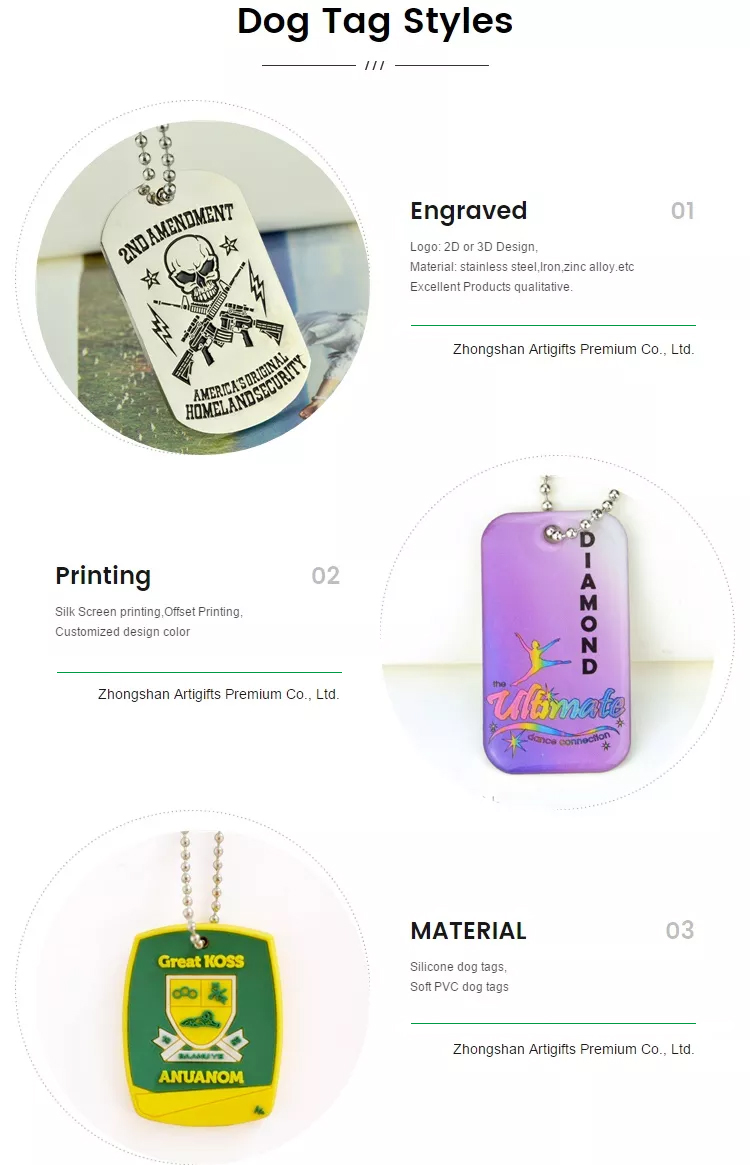The image size is (750, 1165).
Task: Click the MATERIAL section title
Action: [x=468, y=930]
